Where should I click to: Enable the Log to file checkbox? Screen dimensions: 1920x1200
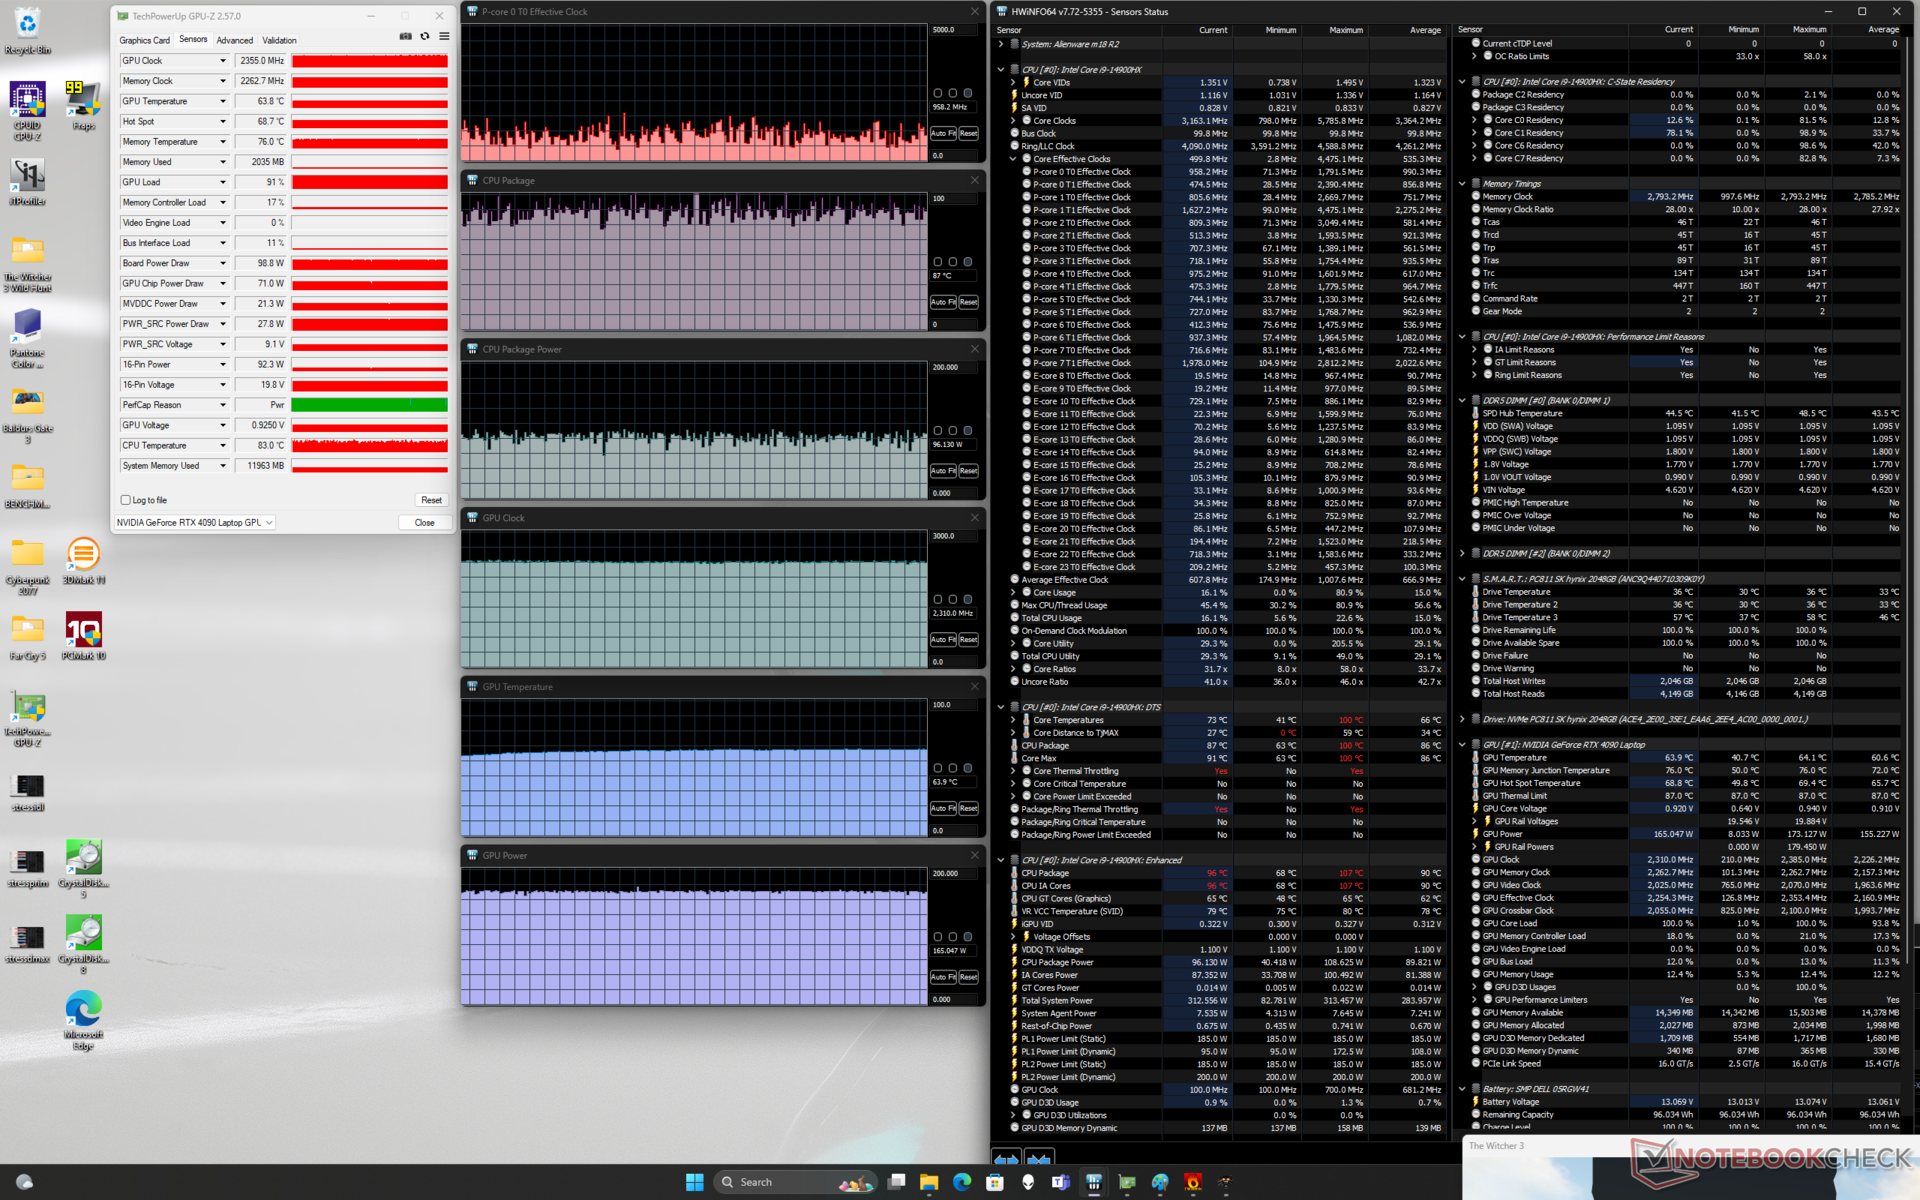[126, 500]
